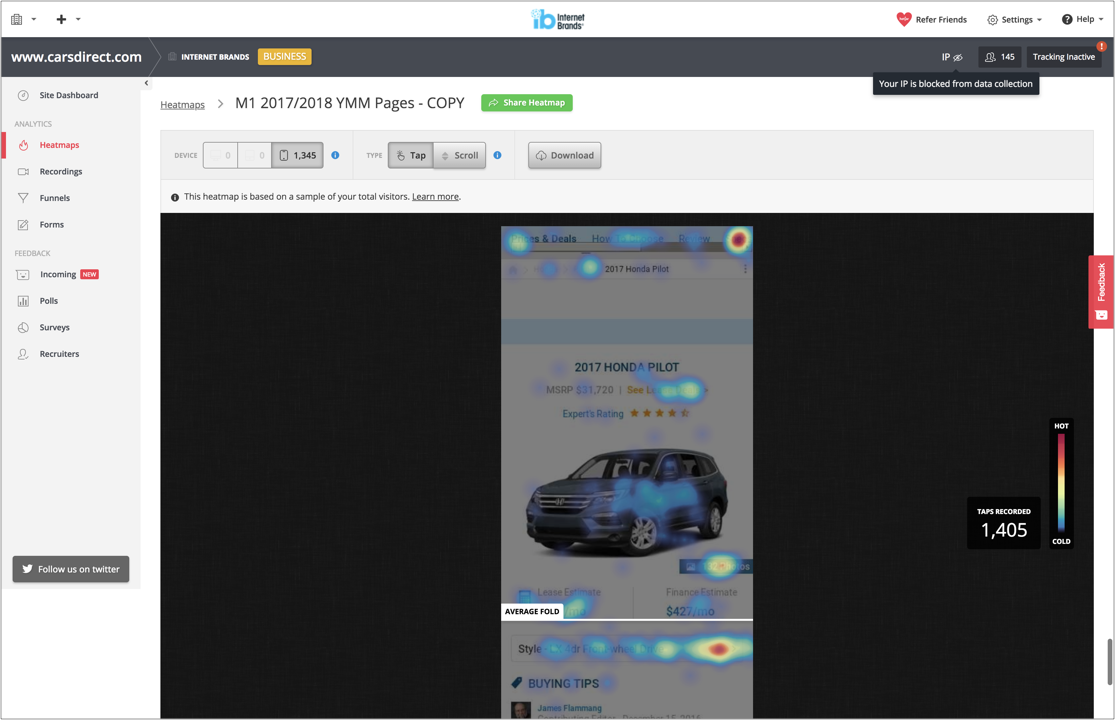Screen dimensions: 1115x720
Task: Expand the plus add-new dropdown
Action: click(68, 19)
